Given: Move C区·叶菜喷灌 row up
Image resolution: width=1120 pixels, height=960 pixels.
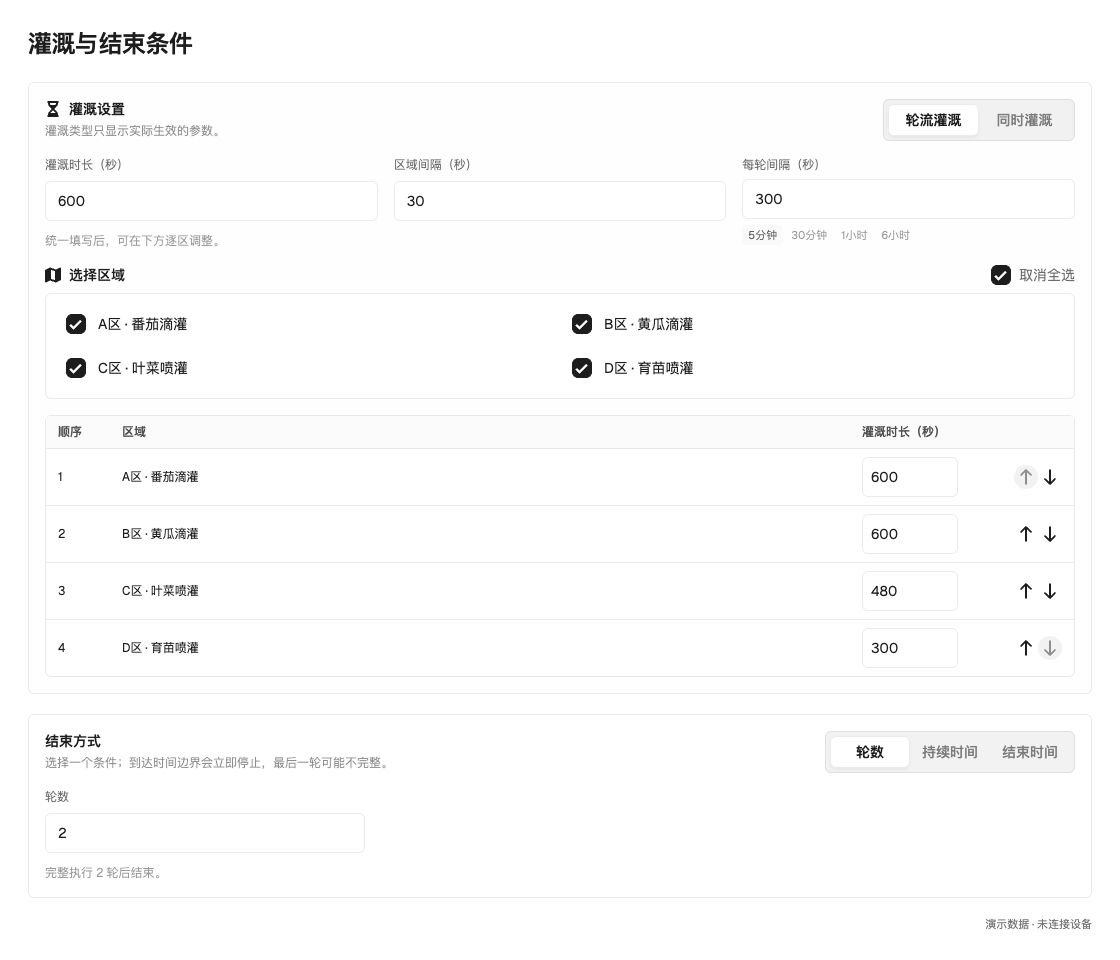Looking at the screenshot, I should pyautogui.click(x=1026, y=591).
